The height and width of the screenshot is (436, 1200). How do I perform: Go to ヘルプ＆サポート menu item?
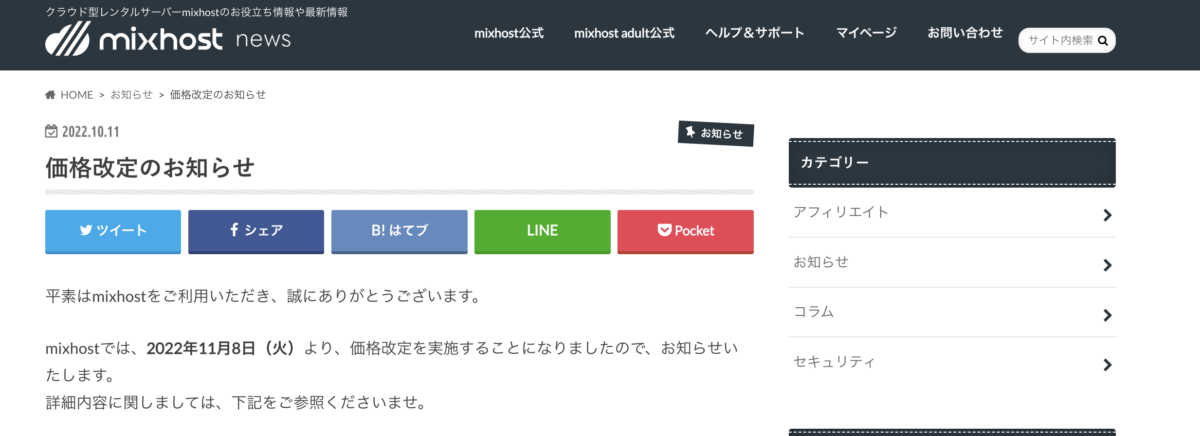coord(755,33)
